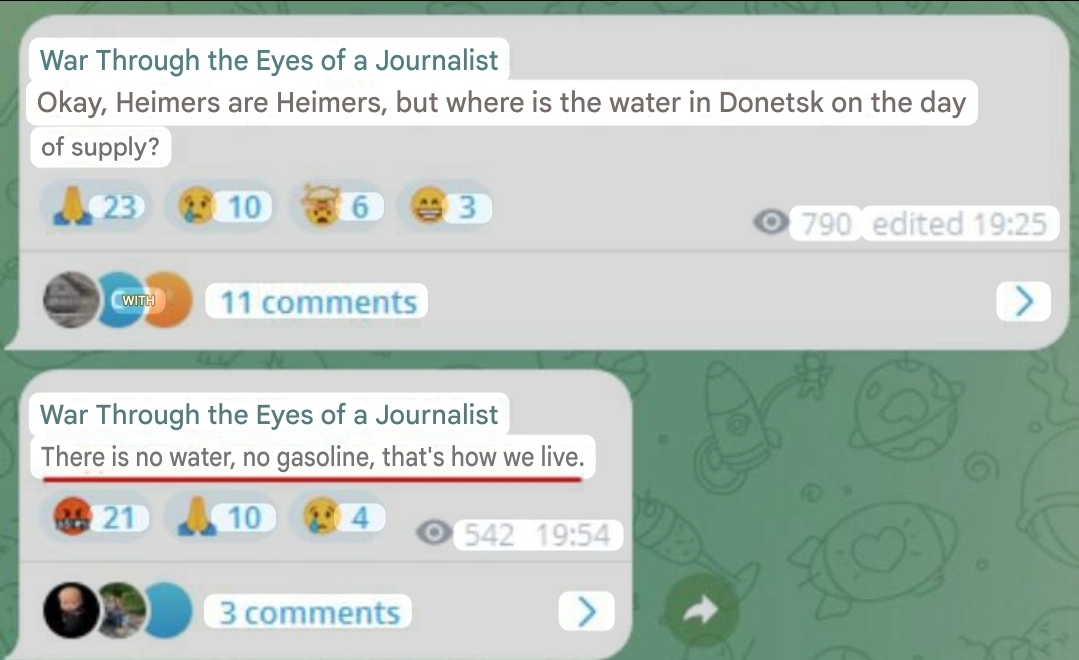1079x660 pixels.
Task: Click the eye views icon showing 790
Action: coord(771,222)
